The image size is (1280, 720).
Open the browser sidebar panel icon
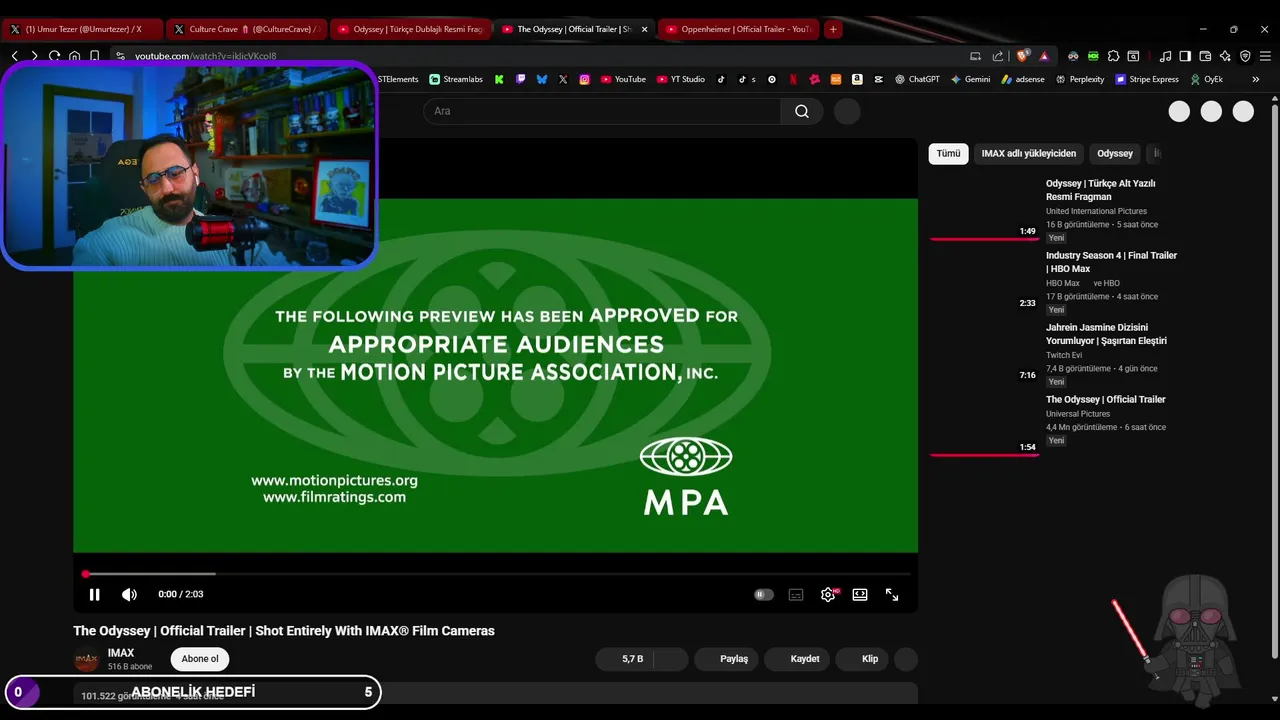tap(1185, 56)
